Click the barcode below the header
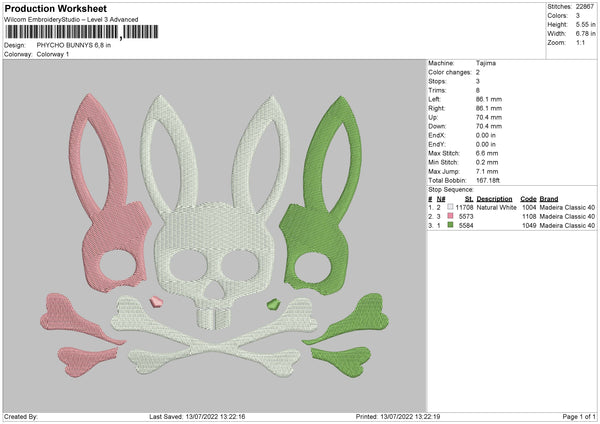The height and width of the screenshot is (424, 600). tap(82, 32)
